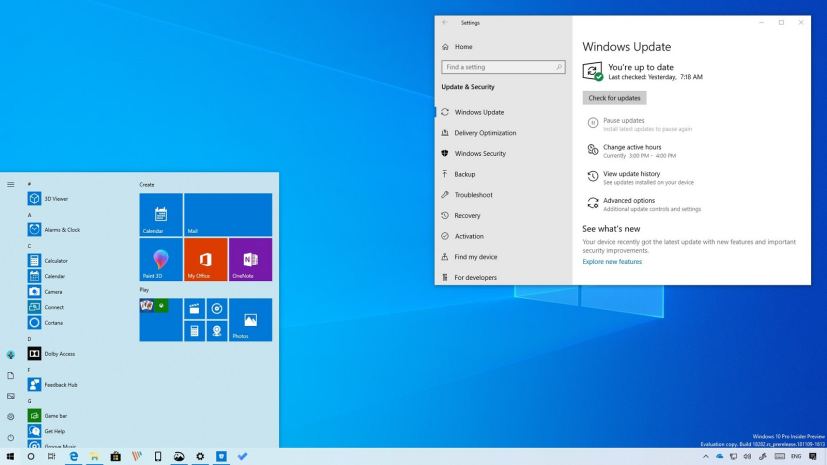Launch Alarms & Clock from the app list
This screenshot has width=827, height=465.
pyautogui.click(x=54, y=230)
